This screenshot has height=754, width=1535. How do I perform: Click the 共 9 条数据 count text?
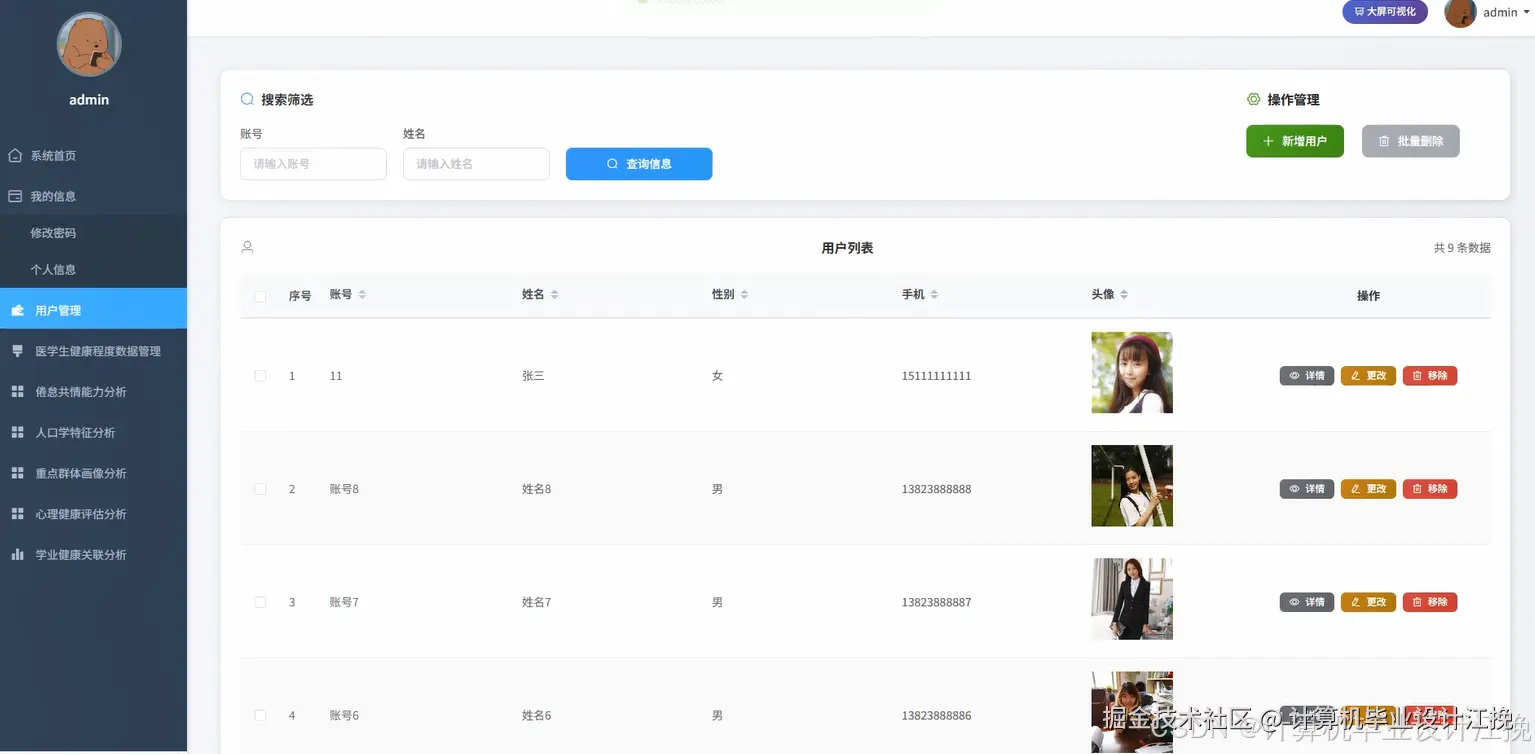[1462, 248]
